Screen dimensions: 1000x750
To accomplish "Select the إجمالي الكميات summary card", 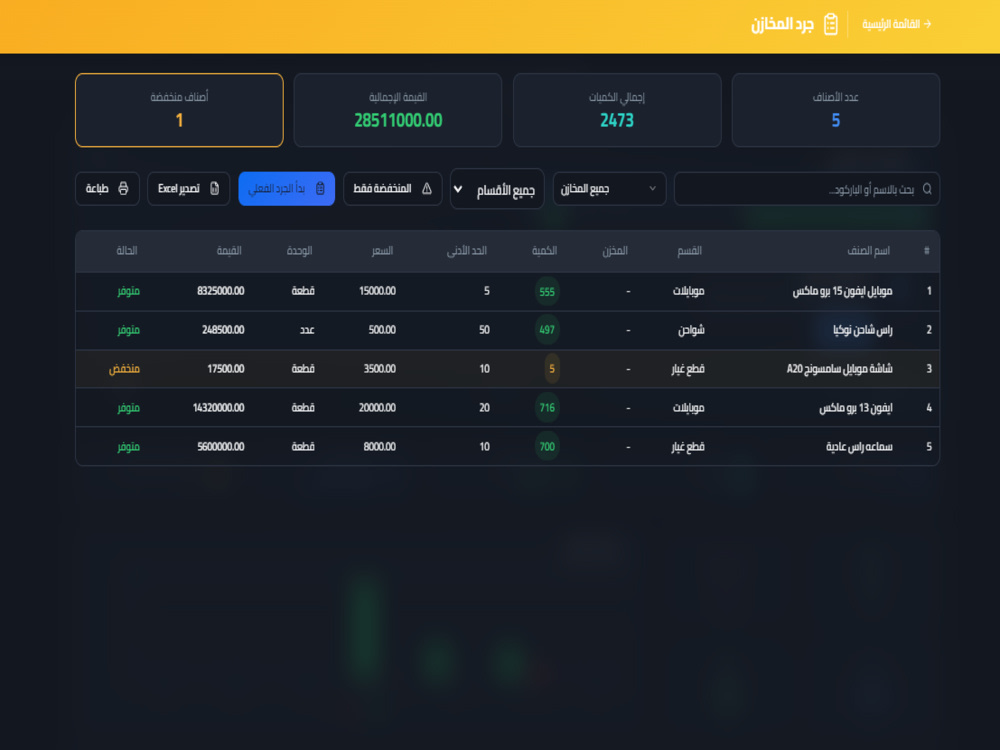I will click(617, 110).
